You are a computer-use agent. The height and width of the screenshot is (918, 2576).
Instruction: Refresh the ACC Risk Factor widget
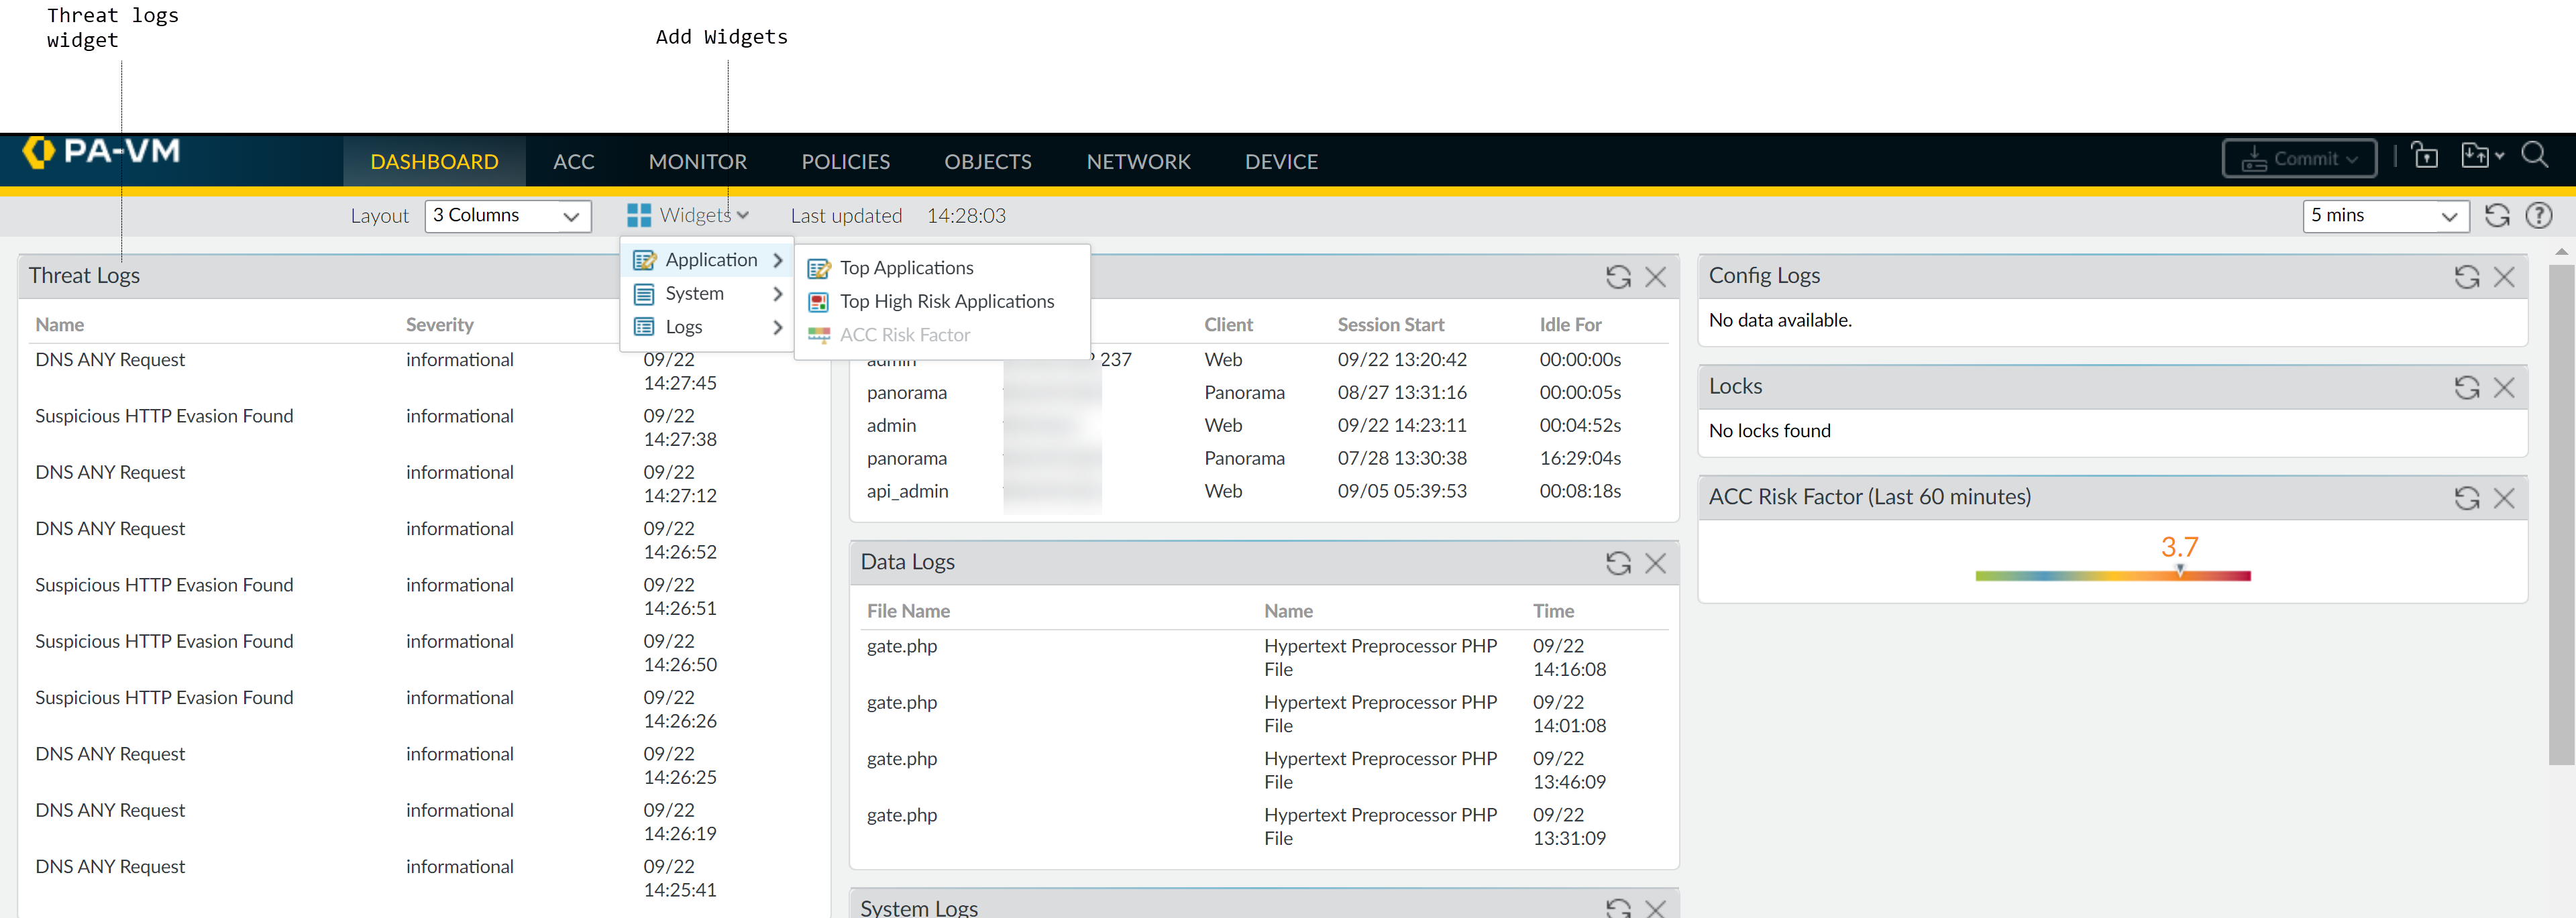pos(2466,498)
